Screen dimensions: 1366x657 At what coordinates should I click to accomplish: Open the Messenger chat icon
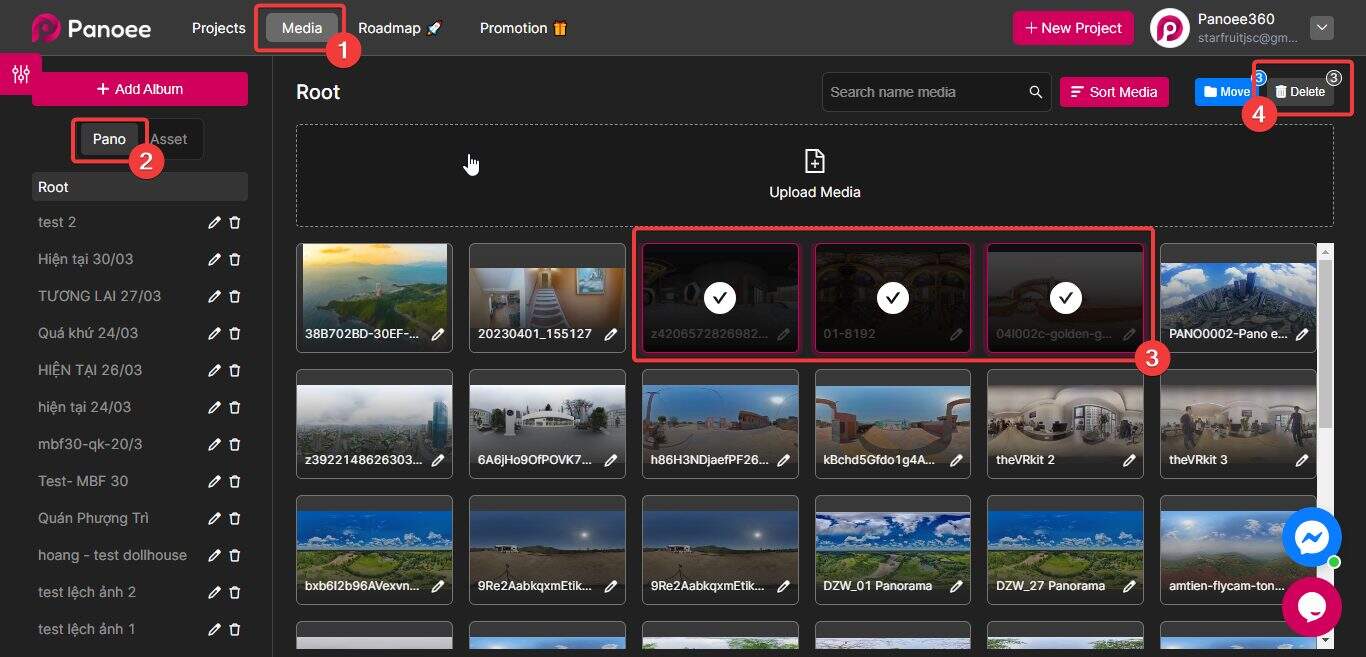1311,538
